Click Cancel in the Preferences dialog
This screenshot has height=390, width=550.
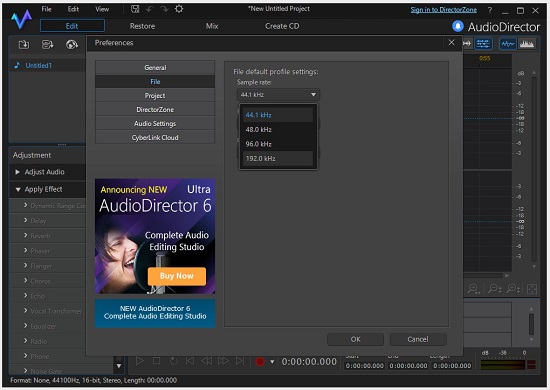pyautogui.click(x=418, y=339)
